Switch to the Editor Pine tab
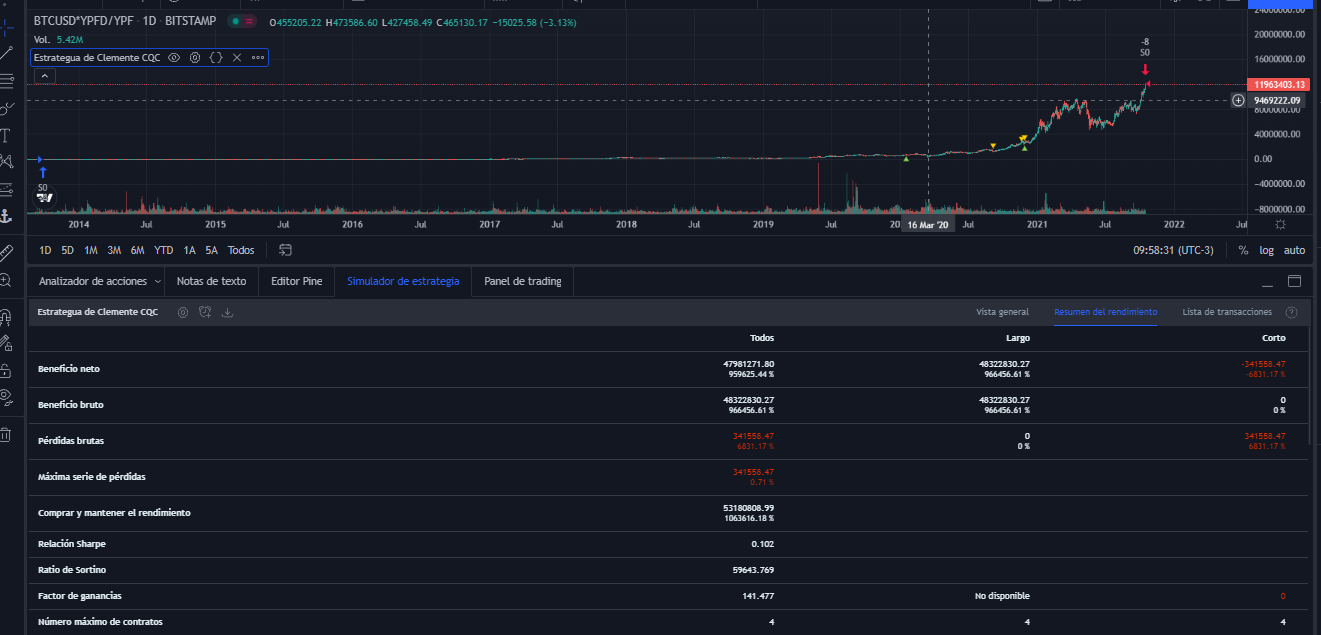1321x635 pixels. (296, 281)
